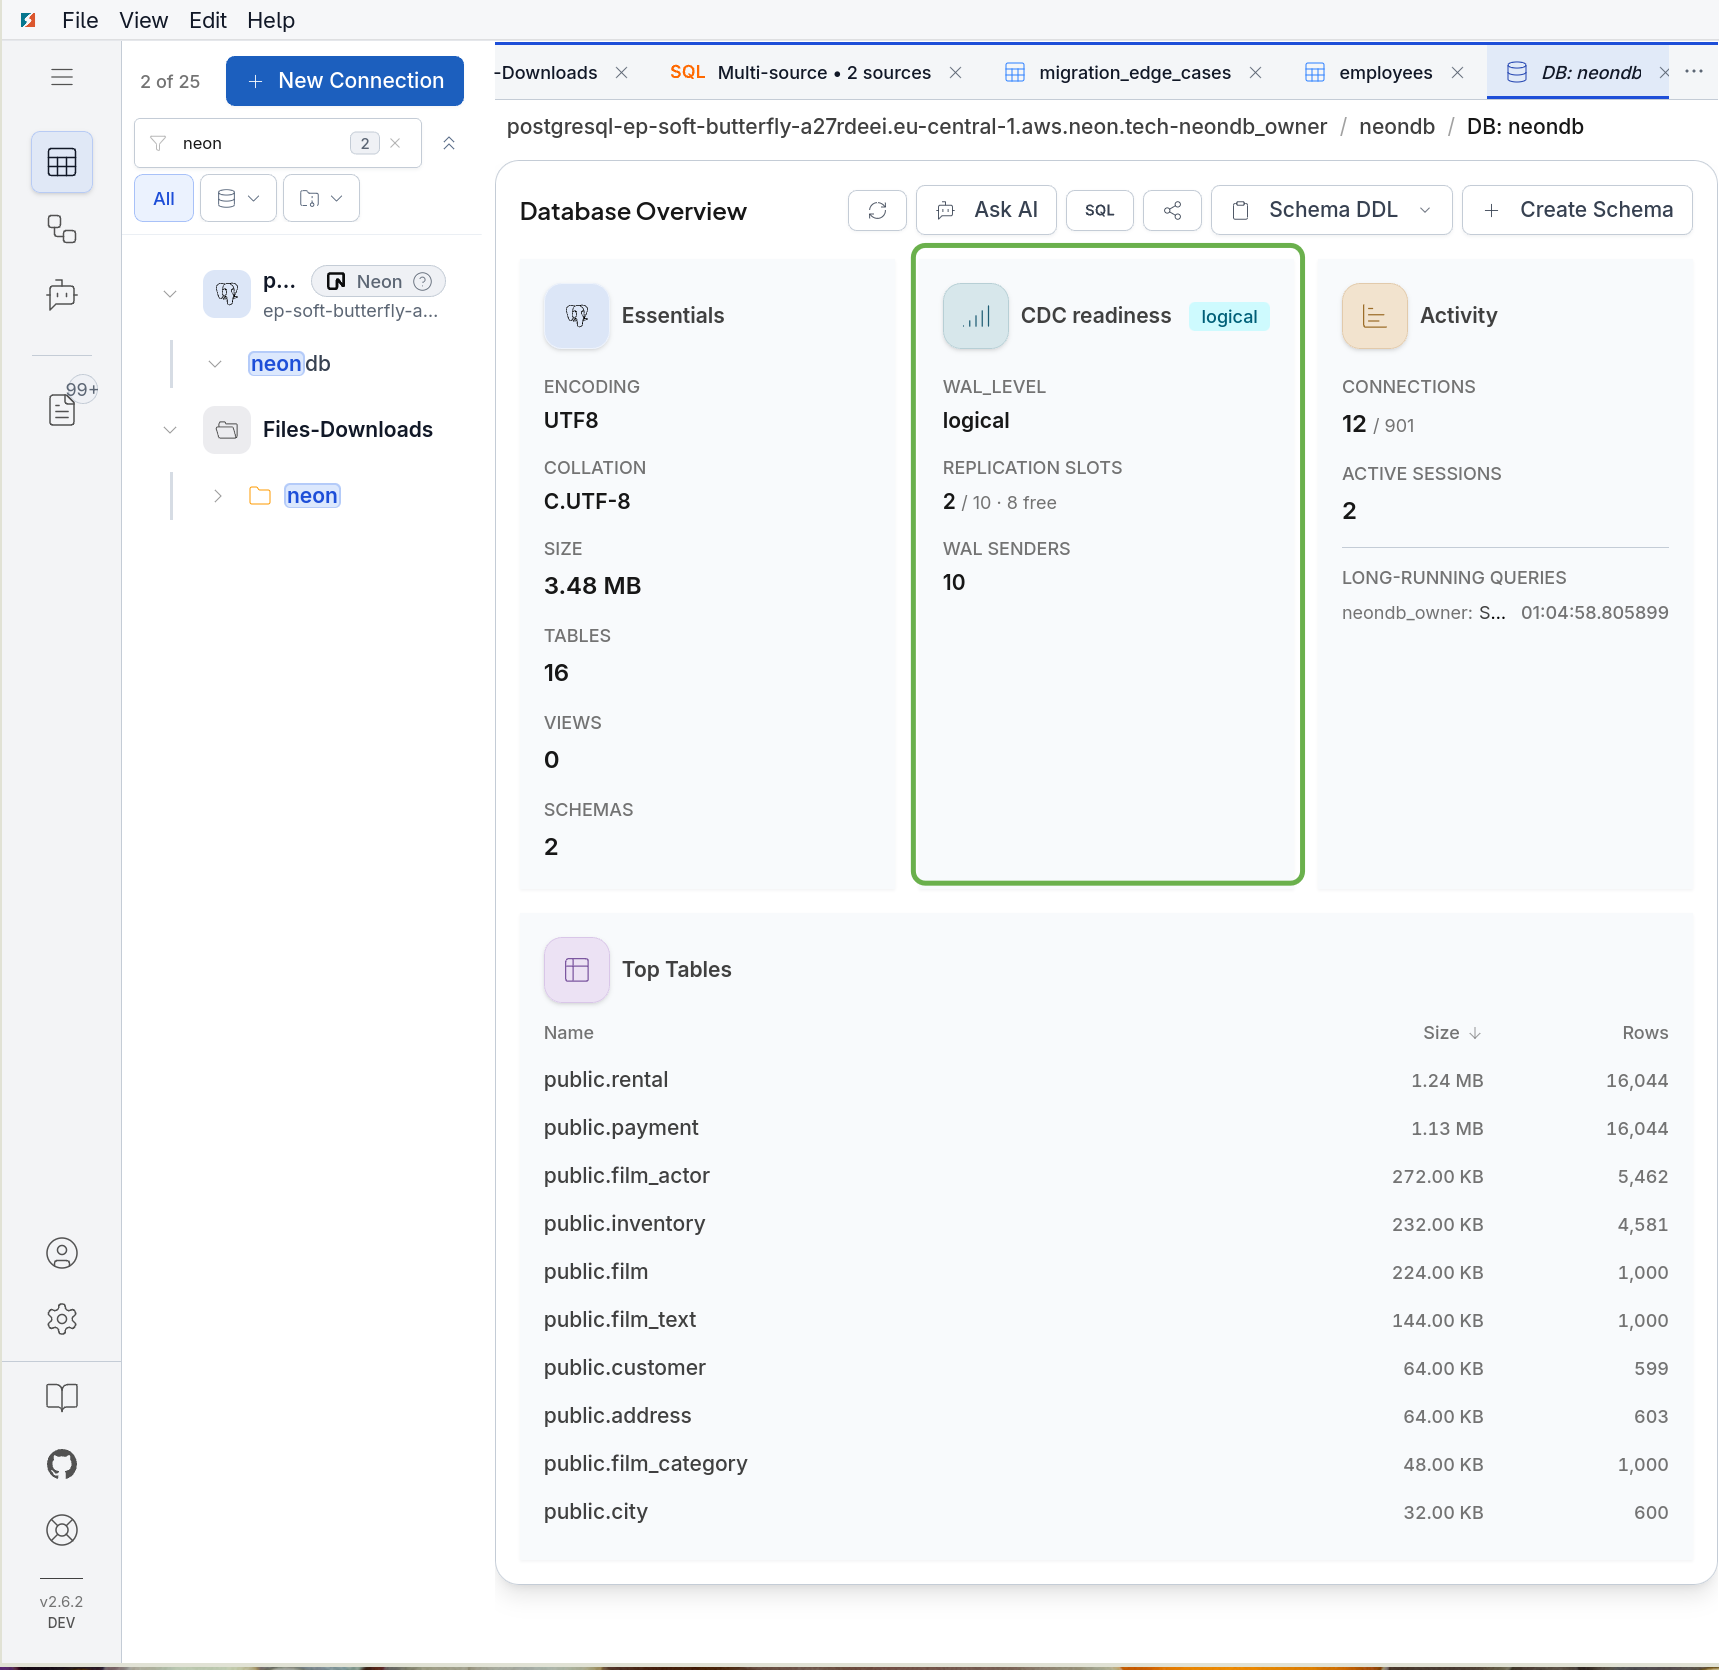This screenshot has height=1670, width=1719.
Task: Switch to the employees tab
Action: point(1385,72)
